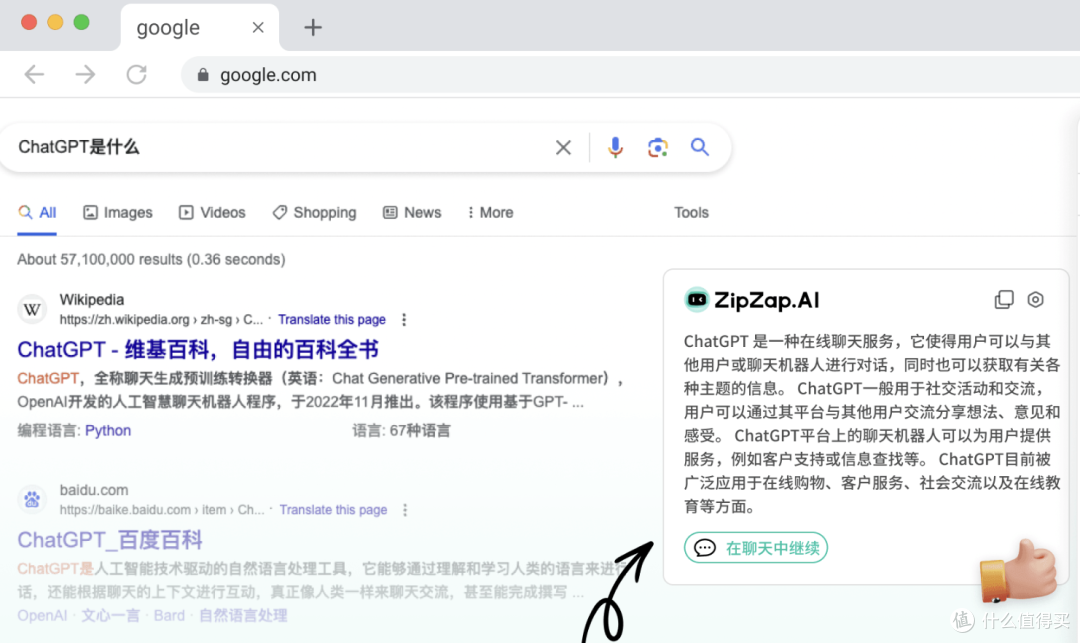Click the About 57,100,000 results text
The image size is (1080, 643).
pos(152,260)
